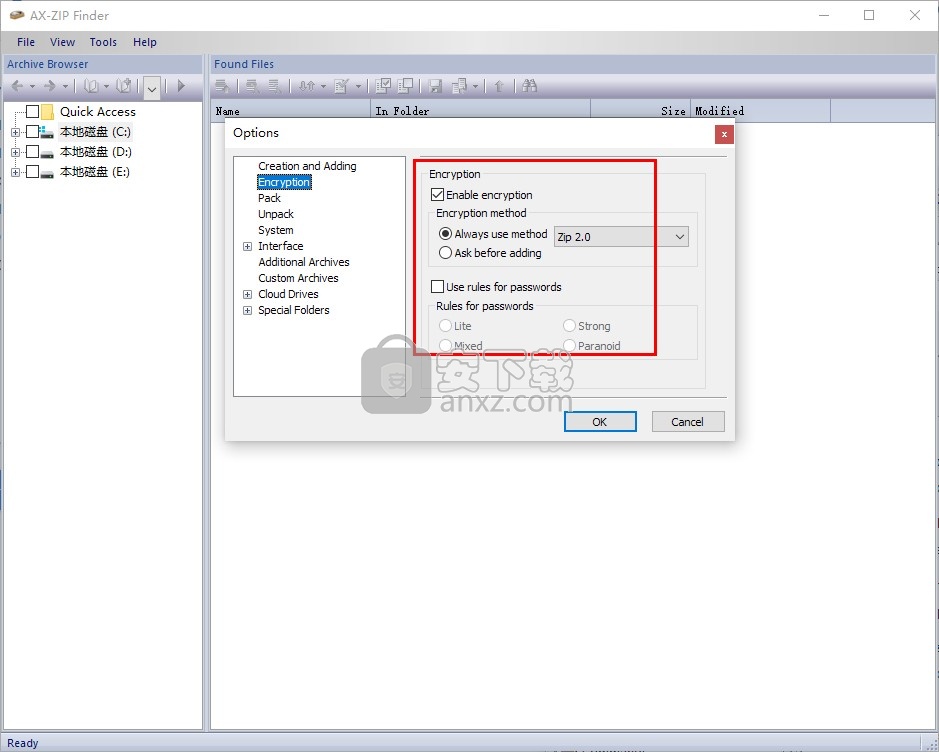Click the up-down arrows sort icon
The width and height of the screenshot is (939, 752).
coord(307,86)
